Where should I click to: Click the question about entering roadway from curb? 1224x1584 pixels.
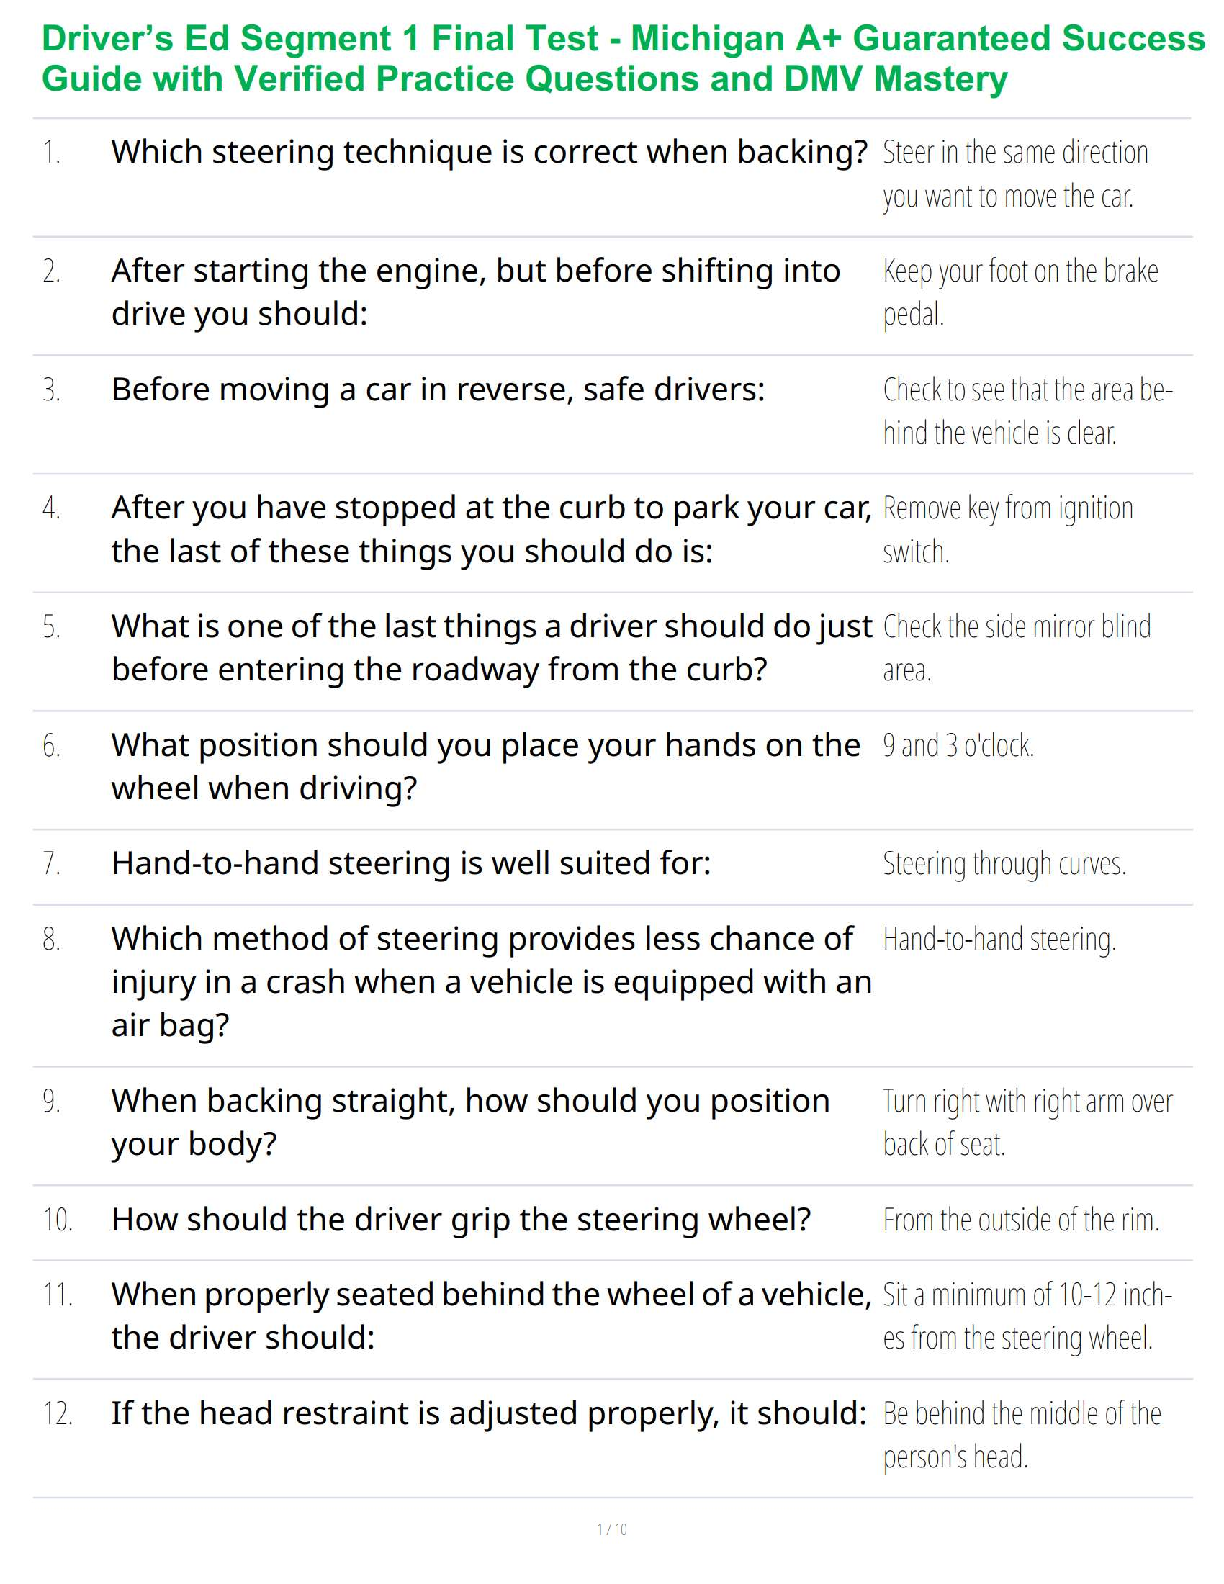pyautogui.click(x=491, y=647)
